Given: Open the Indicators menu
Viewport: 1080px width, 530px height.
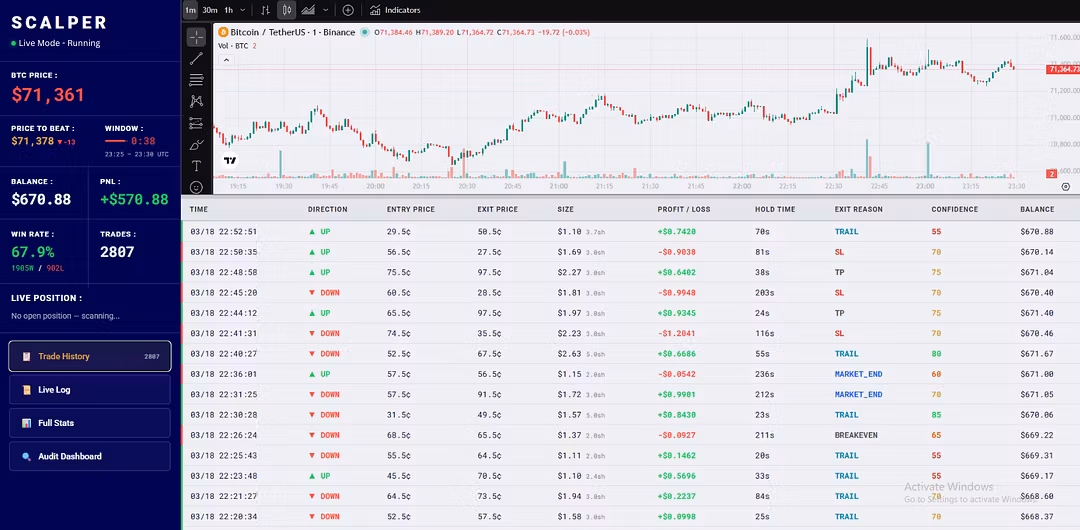Looking at the screenshot, I should click(x=395, y=10).
